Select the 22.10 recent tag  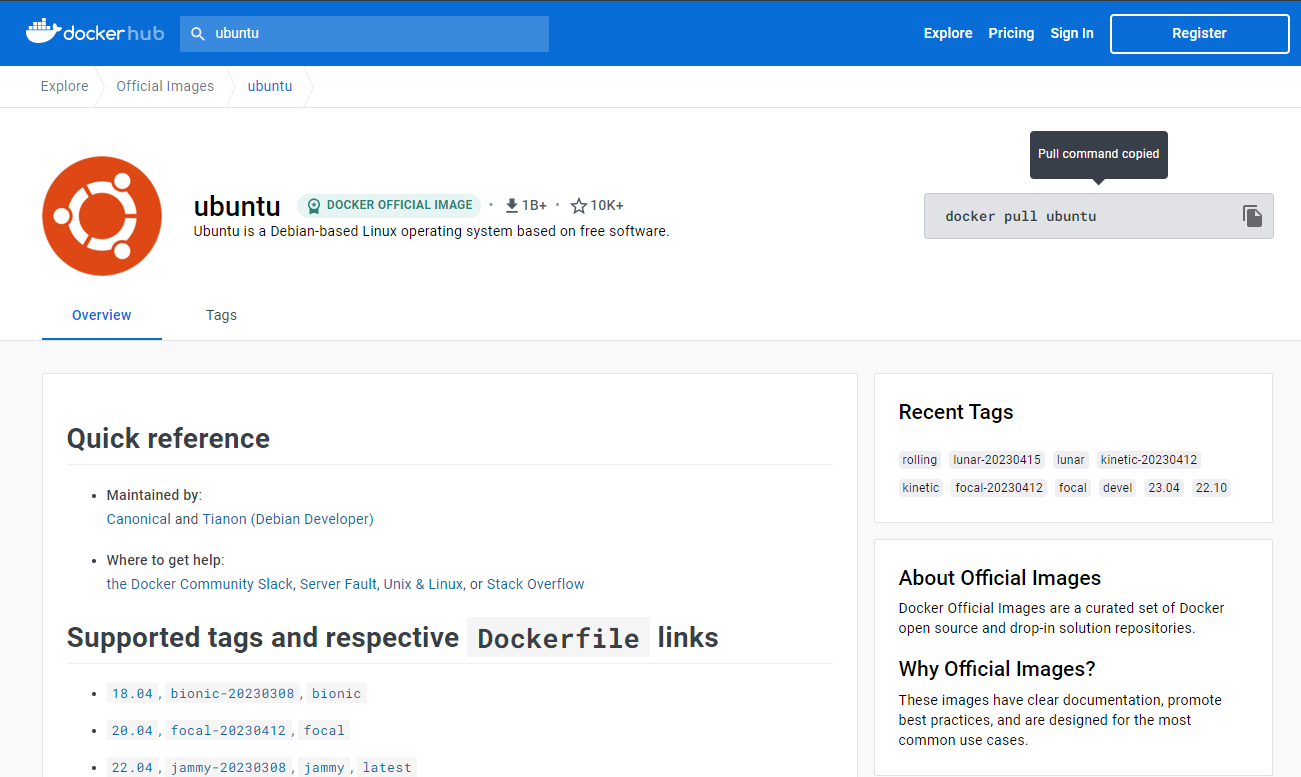click(x=1211, y=488)
